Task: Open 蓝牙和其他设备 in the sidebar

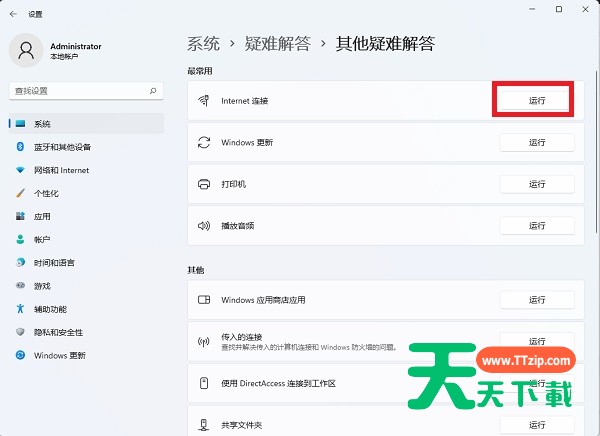Action: [61, 147]
